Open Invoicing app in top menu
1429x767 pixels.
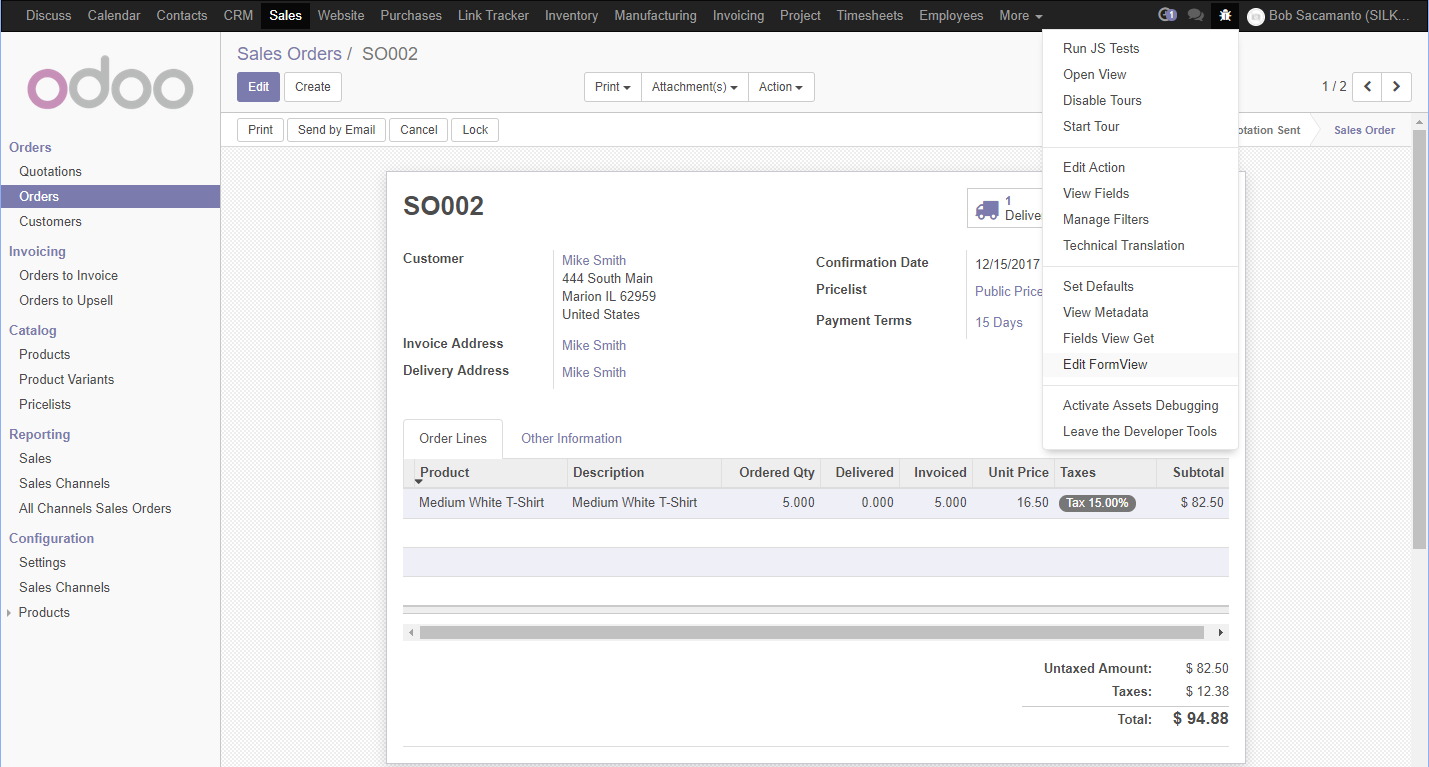tap(738, 15)
